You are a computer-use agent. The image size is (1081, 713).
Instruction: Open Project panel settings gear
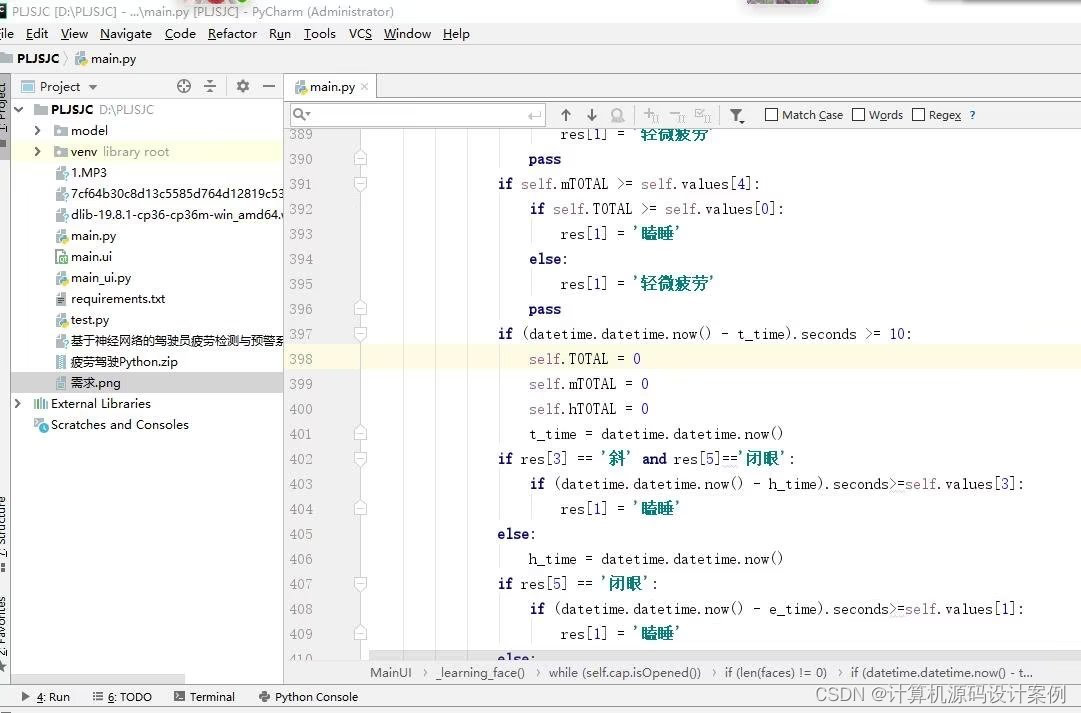[x=243, y=86]
